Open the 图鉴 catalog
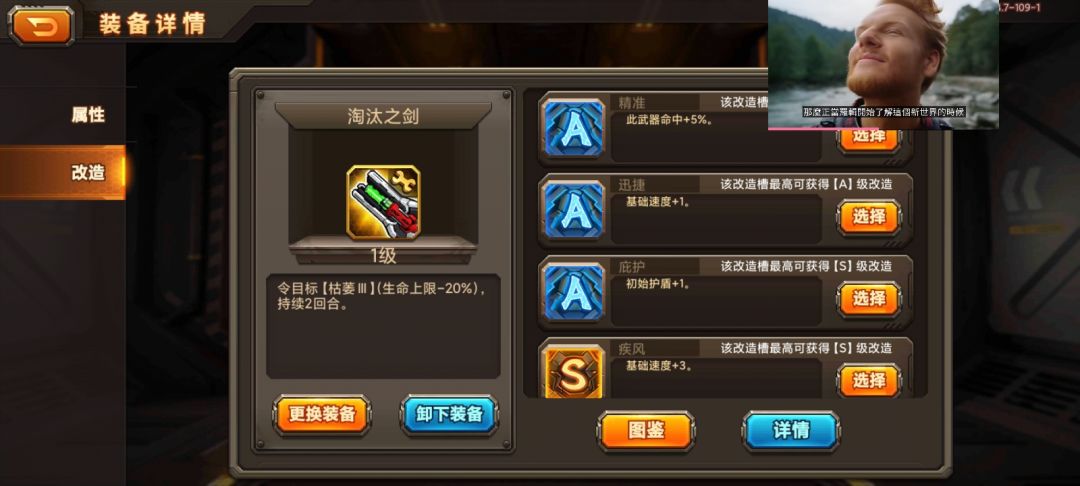Image resolution: width=1080 pixels, height=486 pixels. [646, 431]
